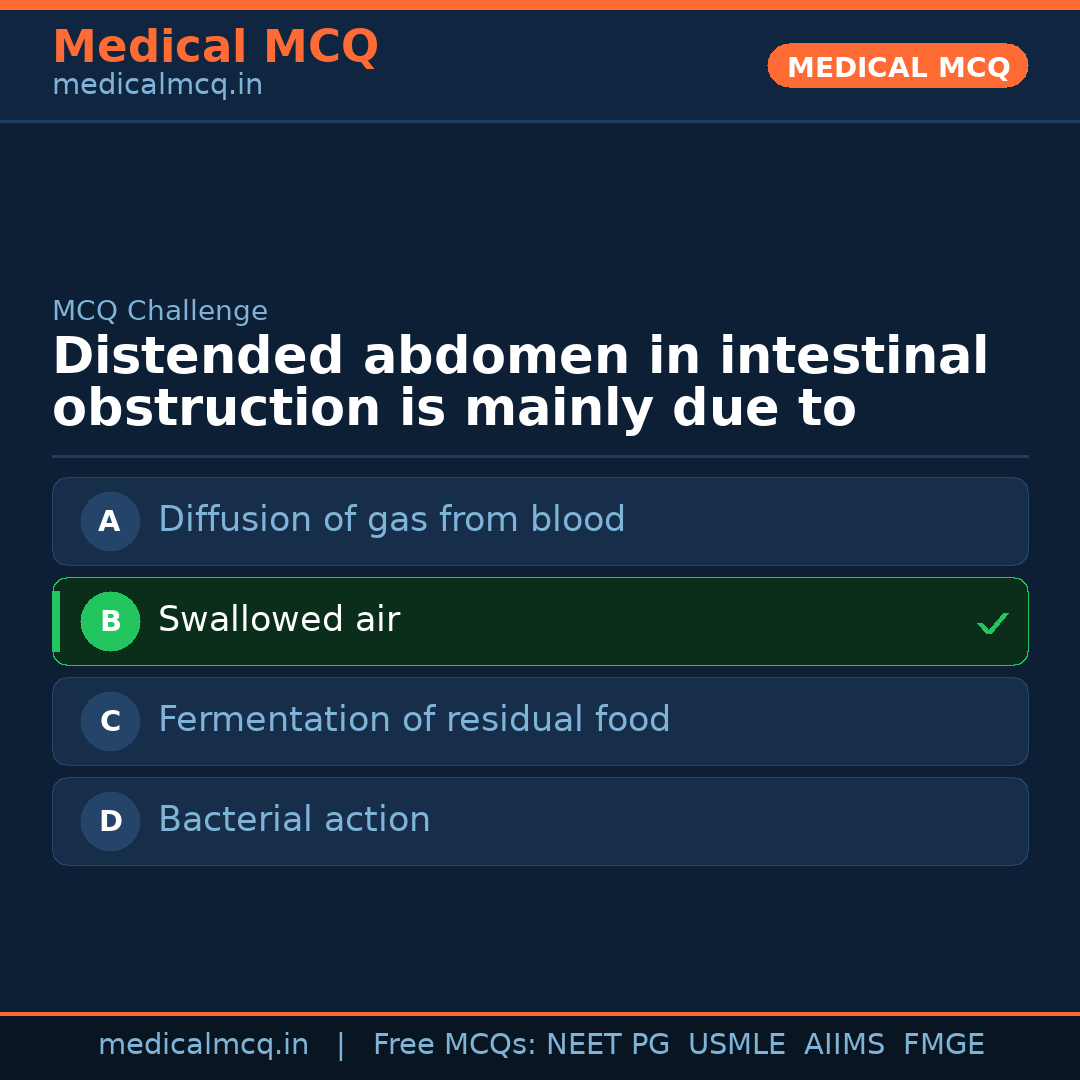Open the medicalmcq.in link in footer
Viewport: 1080px width, 1080px height.
point(203,1045)
